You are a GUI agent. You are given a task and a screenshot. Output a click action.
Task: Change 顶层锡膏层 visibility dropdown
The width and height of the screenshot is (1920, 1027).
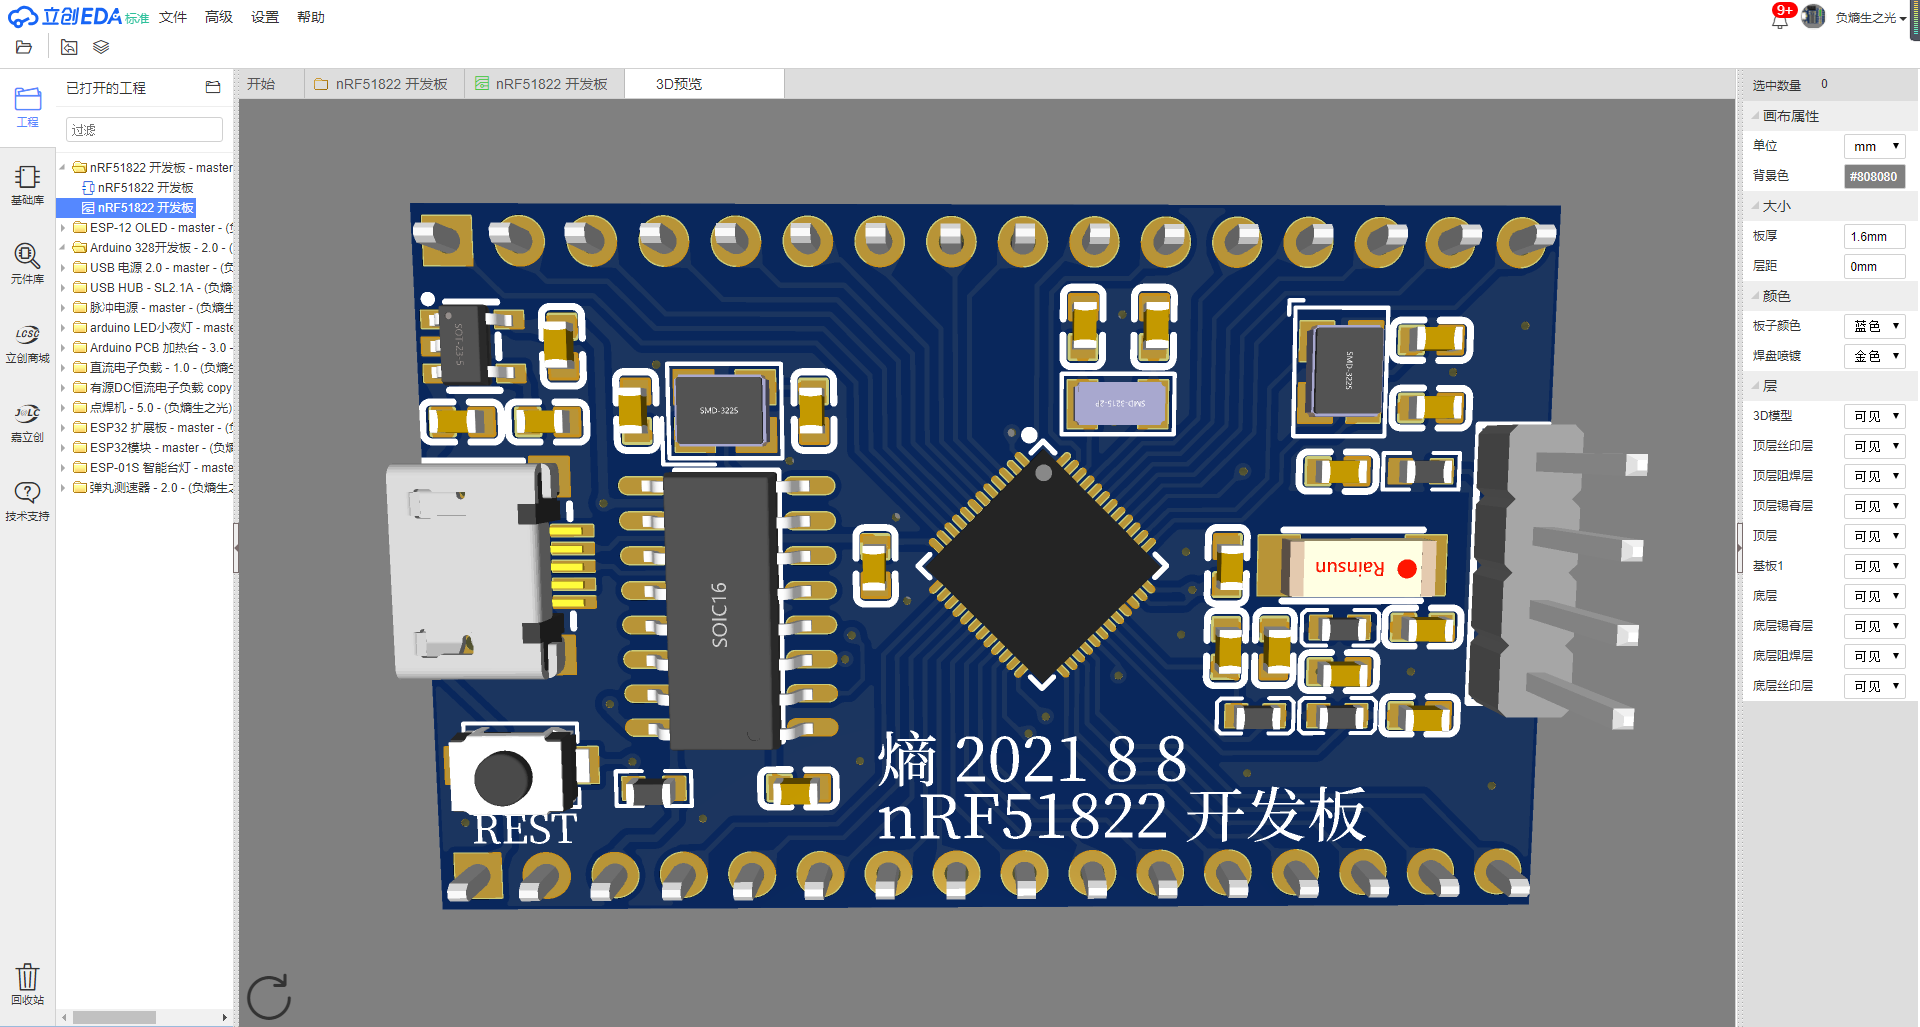coord(1874,506)
